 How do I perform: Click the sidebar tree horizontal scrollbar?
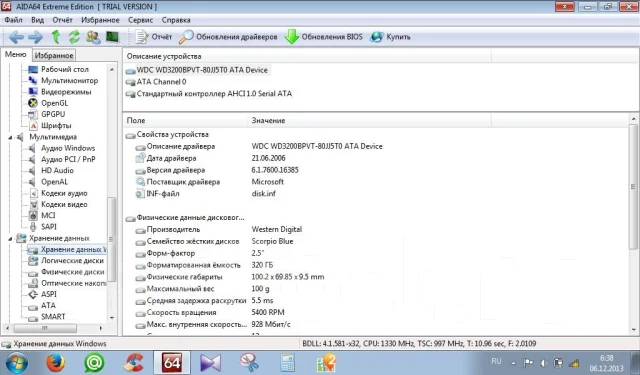point(45,328)
